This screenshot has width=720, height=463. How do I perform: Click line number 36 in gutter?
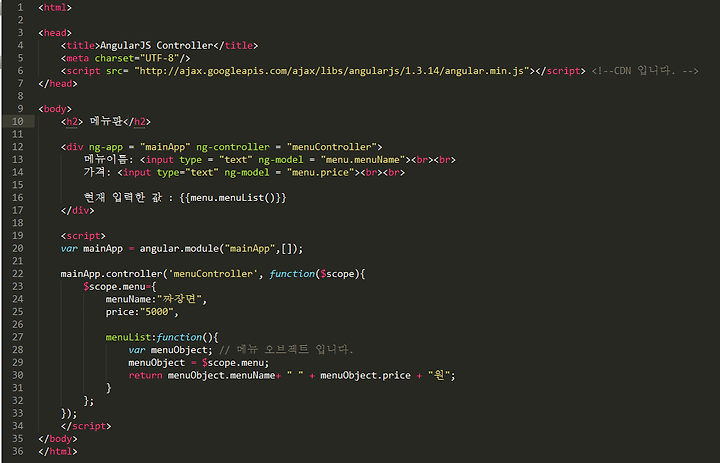tap(17, 451)
